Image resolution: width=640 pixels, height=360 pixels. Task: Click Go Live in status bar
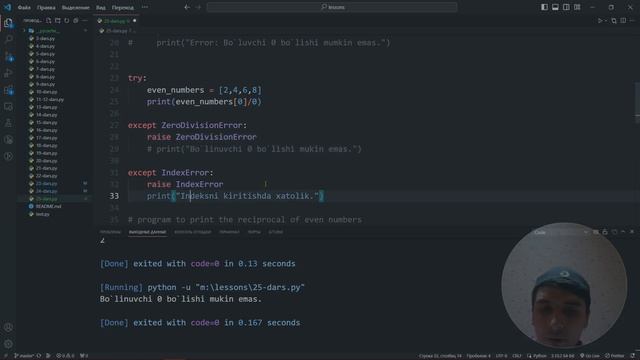point(590,356)
